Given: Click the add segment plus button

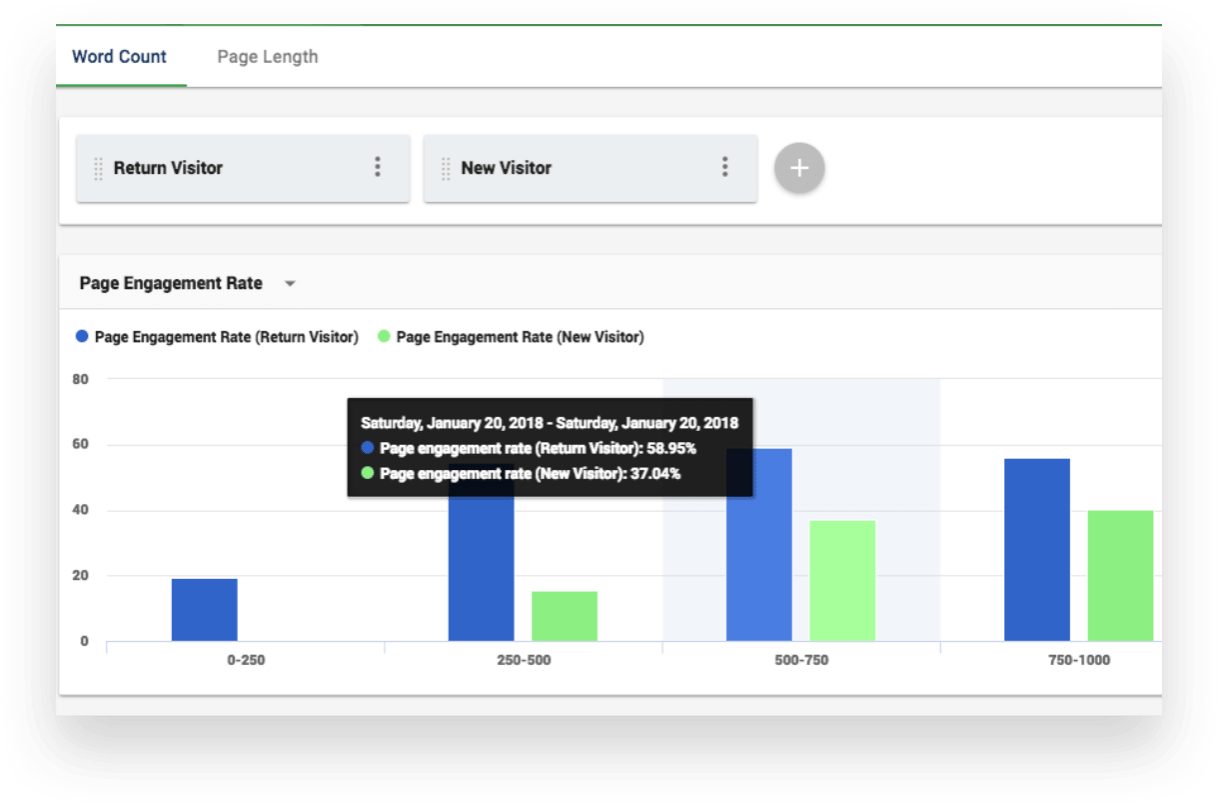Looking at the screenshot, I should tap(799, 168).
